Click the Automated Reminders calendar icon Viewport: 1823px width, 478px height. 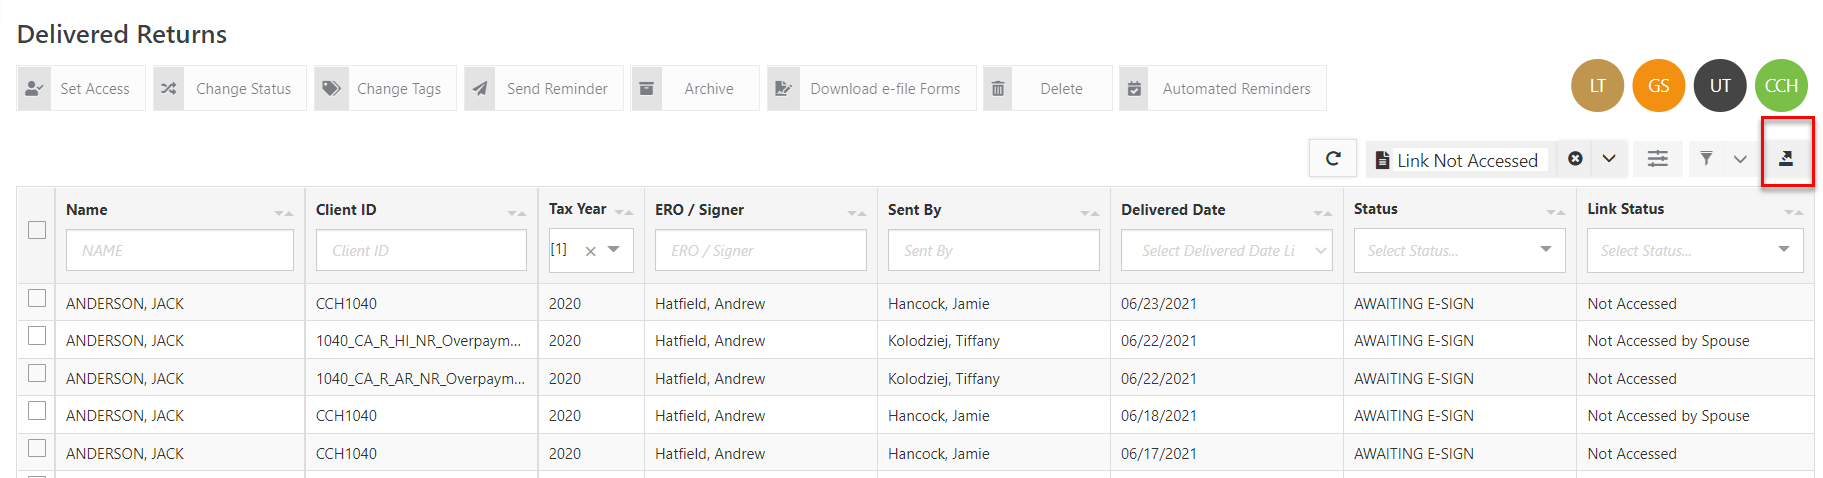pos(1135,88)
